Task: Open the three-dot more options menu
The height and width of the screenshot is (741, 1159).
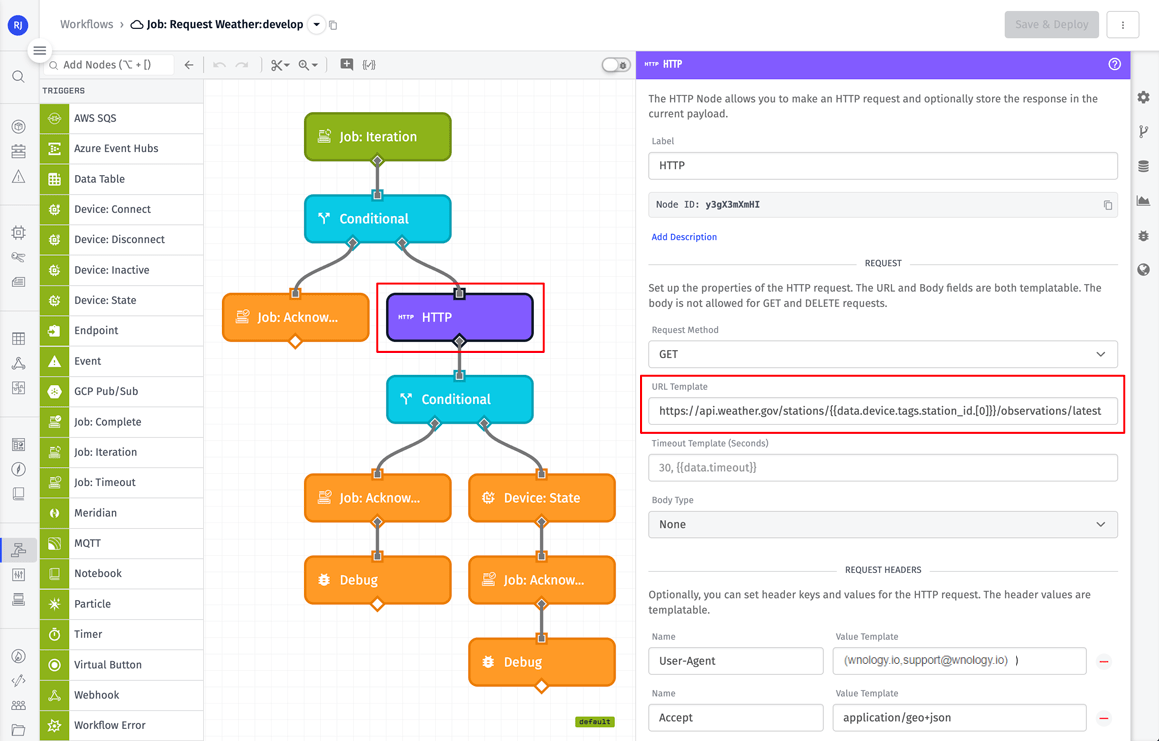Action: 1122,24
